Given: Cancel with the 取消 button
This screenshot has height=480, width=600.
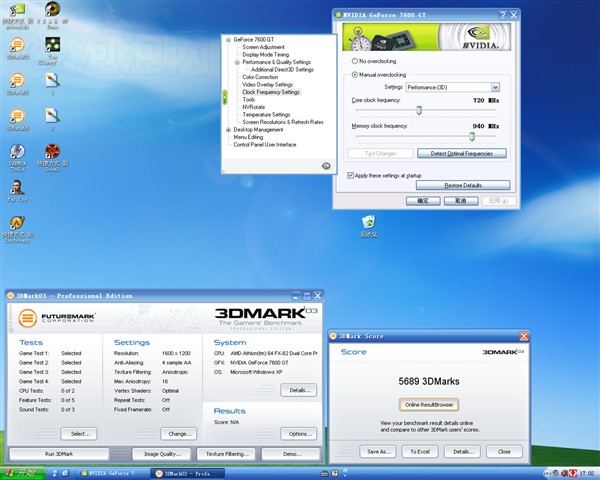Looking at the screenshot, I should click(x=461, y=201).
